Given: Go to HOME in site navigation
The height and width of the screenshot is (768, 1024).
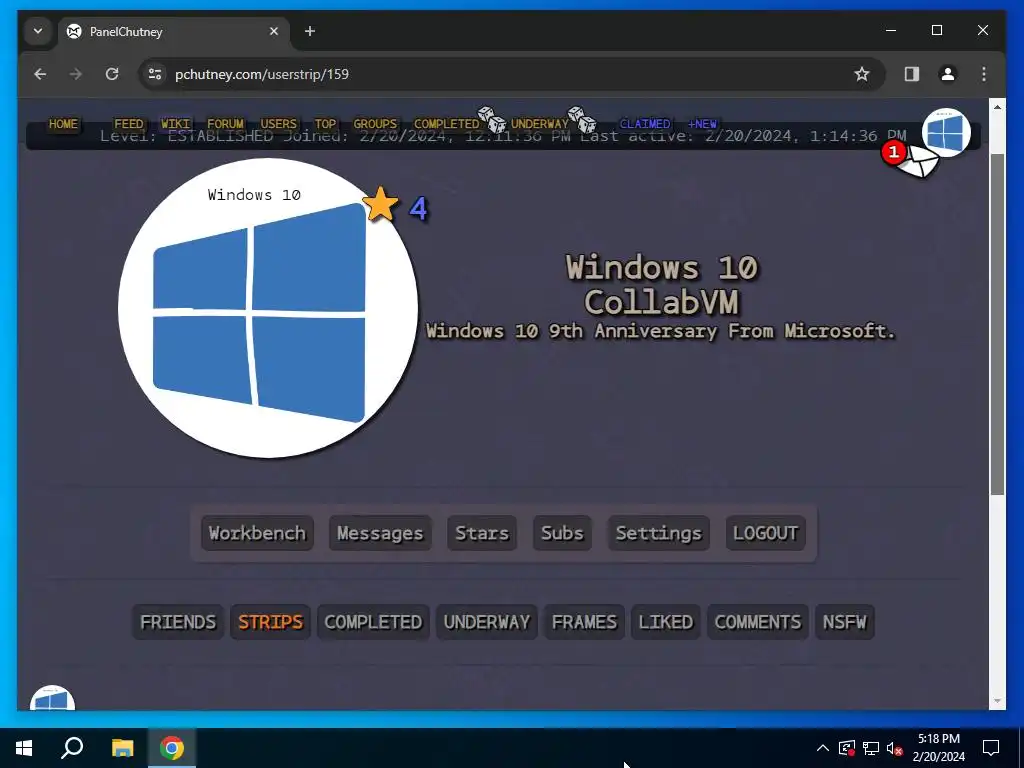Looking at the screenshot, I should (x=63, y=123).
